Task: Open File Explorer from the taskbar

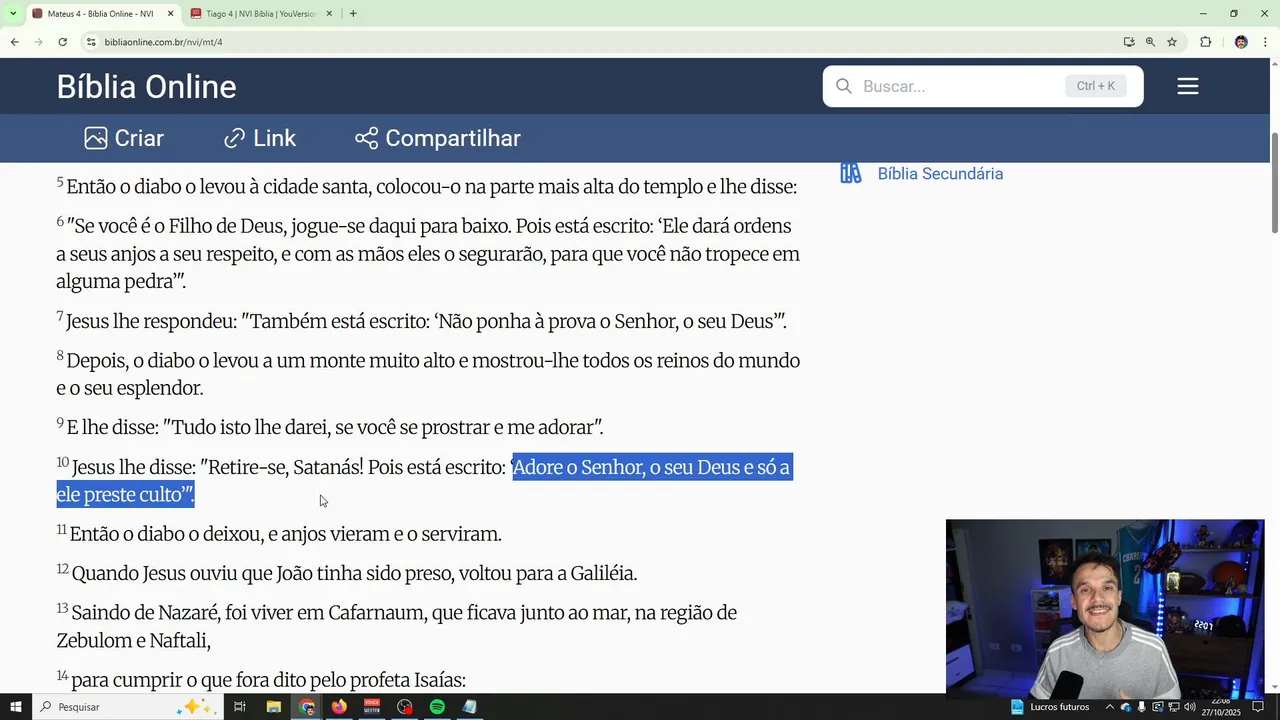Action: pos(273,707)
